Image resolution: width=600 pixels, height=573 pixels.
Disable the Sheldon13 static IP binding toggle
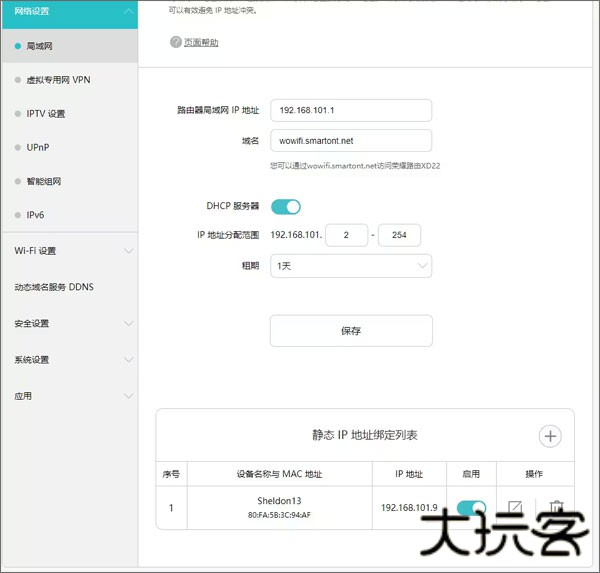click(471, 508)
